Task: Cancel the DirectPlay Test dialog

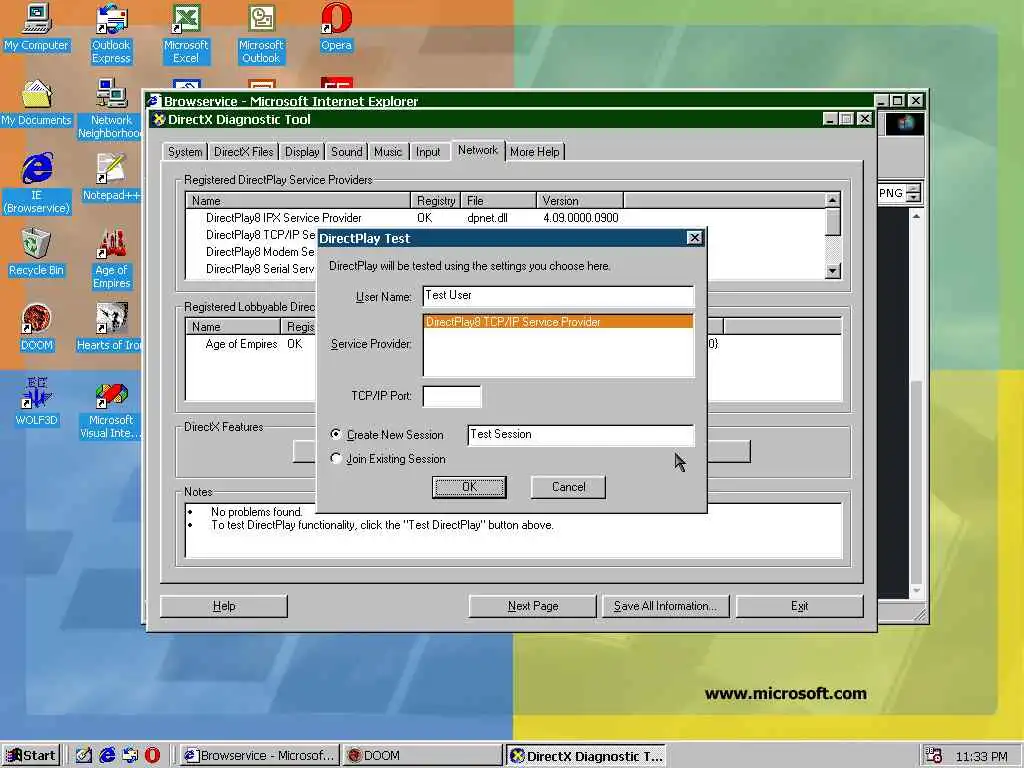Action: 568,487
